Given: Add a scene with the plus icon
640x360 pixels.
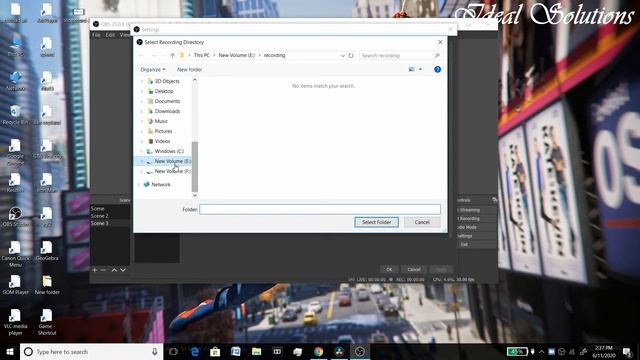Looking at the screenshot, I should (94, 270).
